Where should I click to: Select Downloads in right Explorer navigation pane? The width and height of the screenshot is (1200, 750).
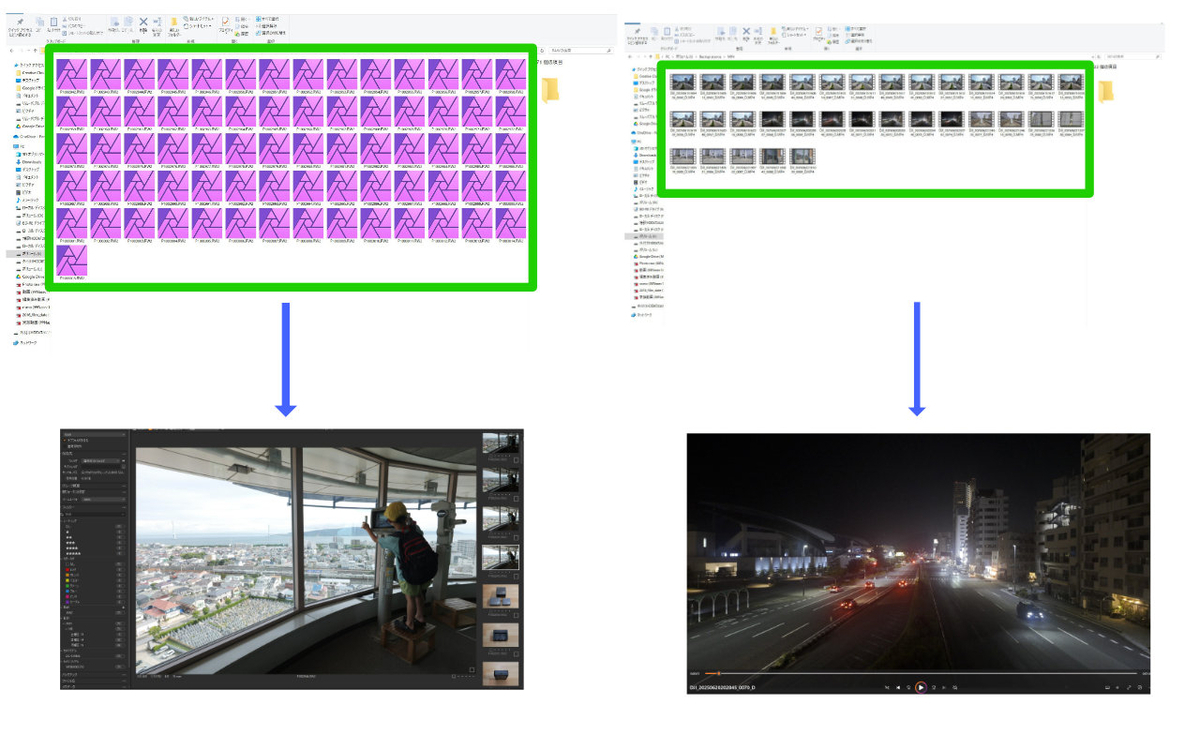point(645,155)
